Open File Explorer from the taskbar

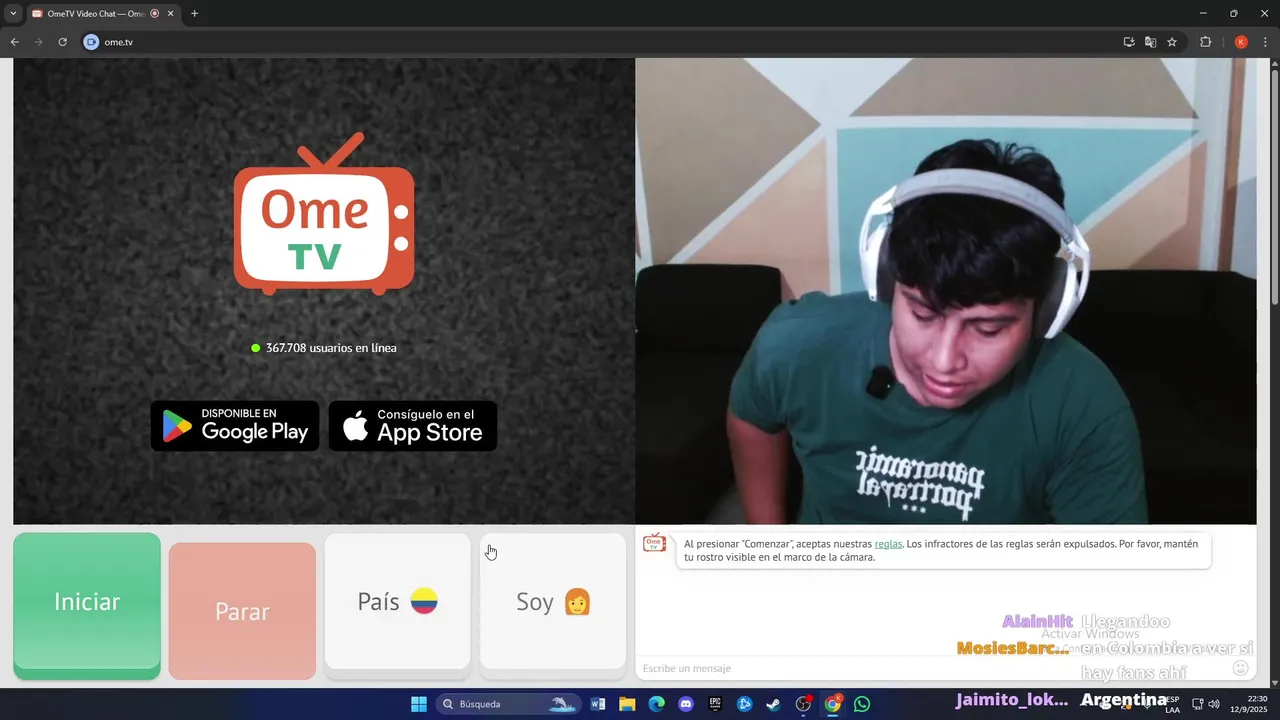coord(627,704)
